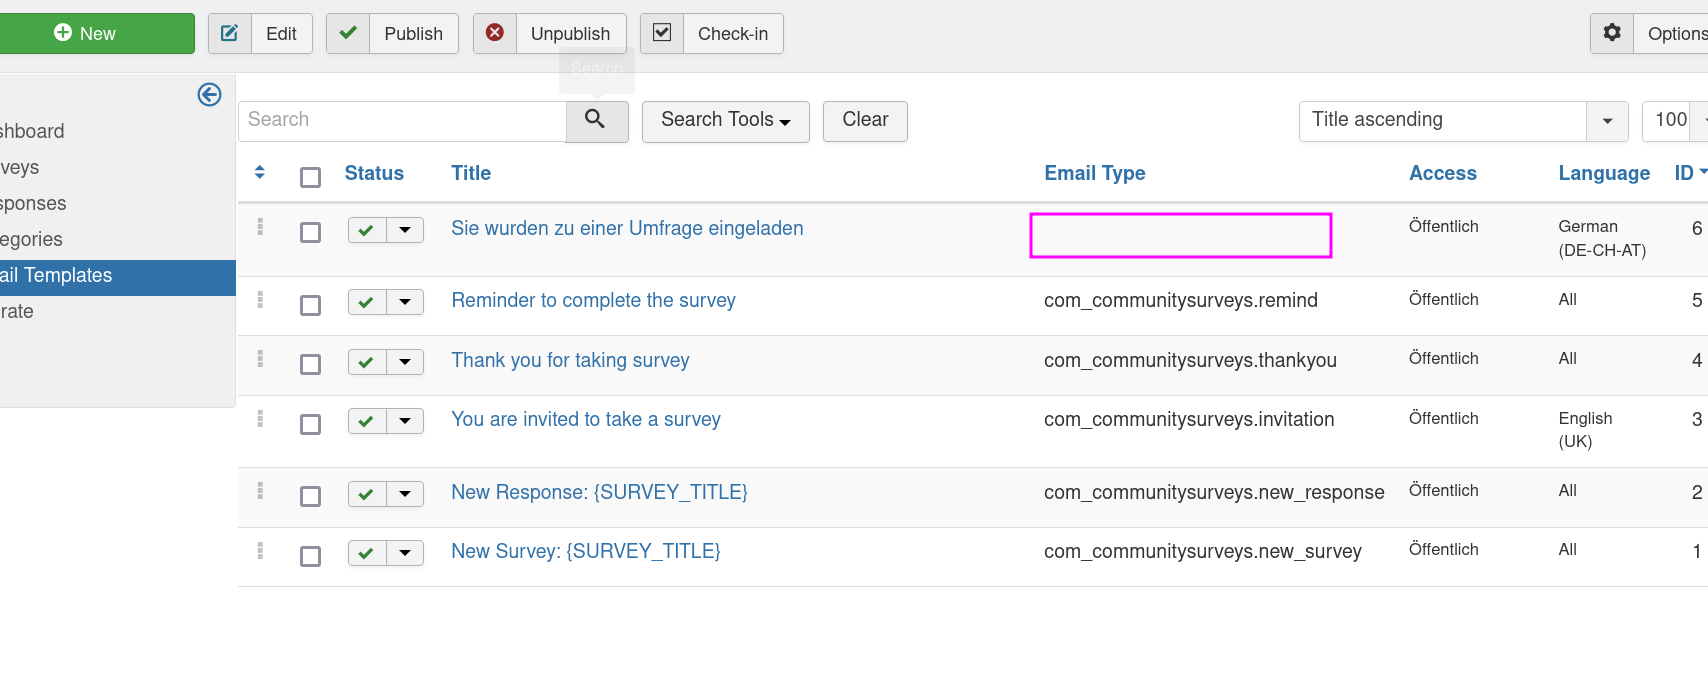This screenshot has height=684, width=1708.
Task: Click the Unpublish toolbar button
Action: click(550, 33)
